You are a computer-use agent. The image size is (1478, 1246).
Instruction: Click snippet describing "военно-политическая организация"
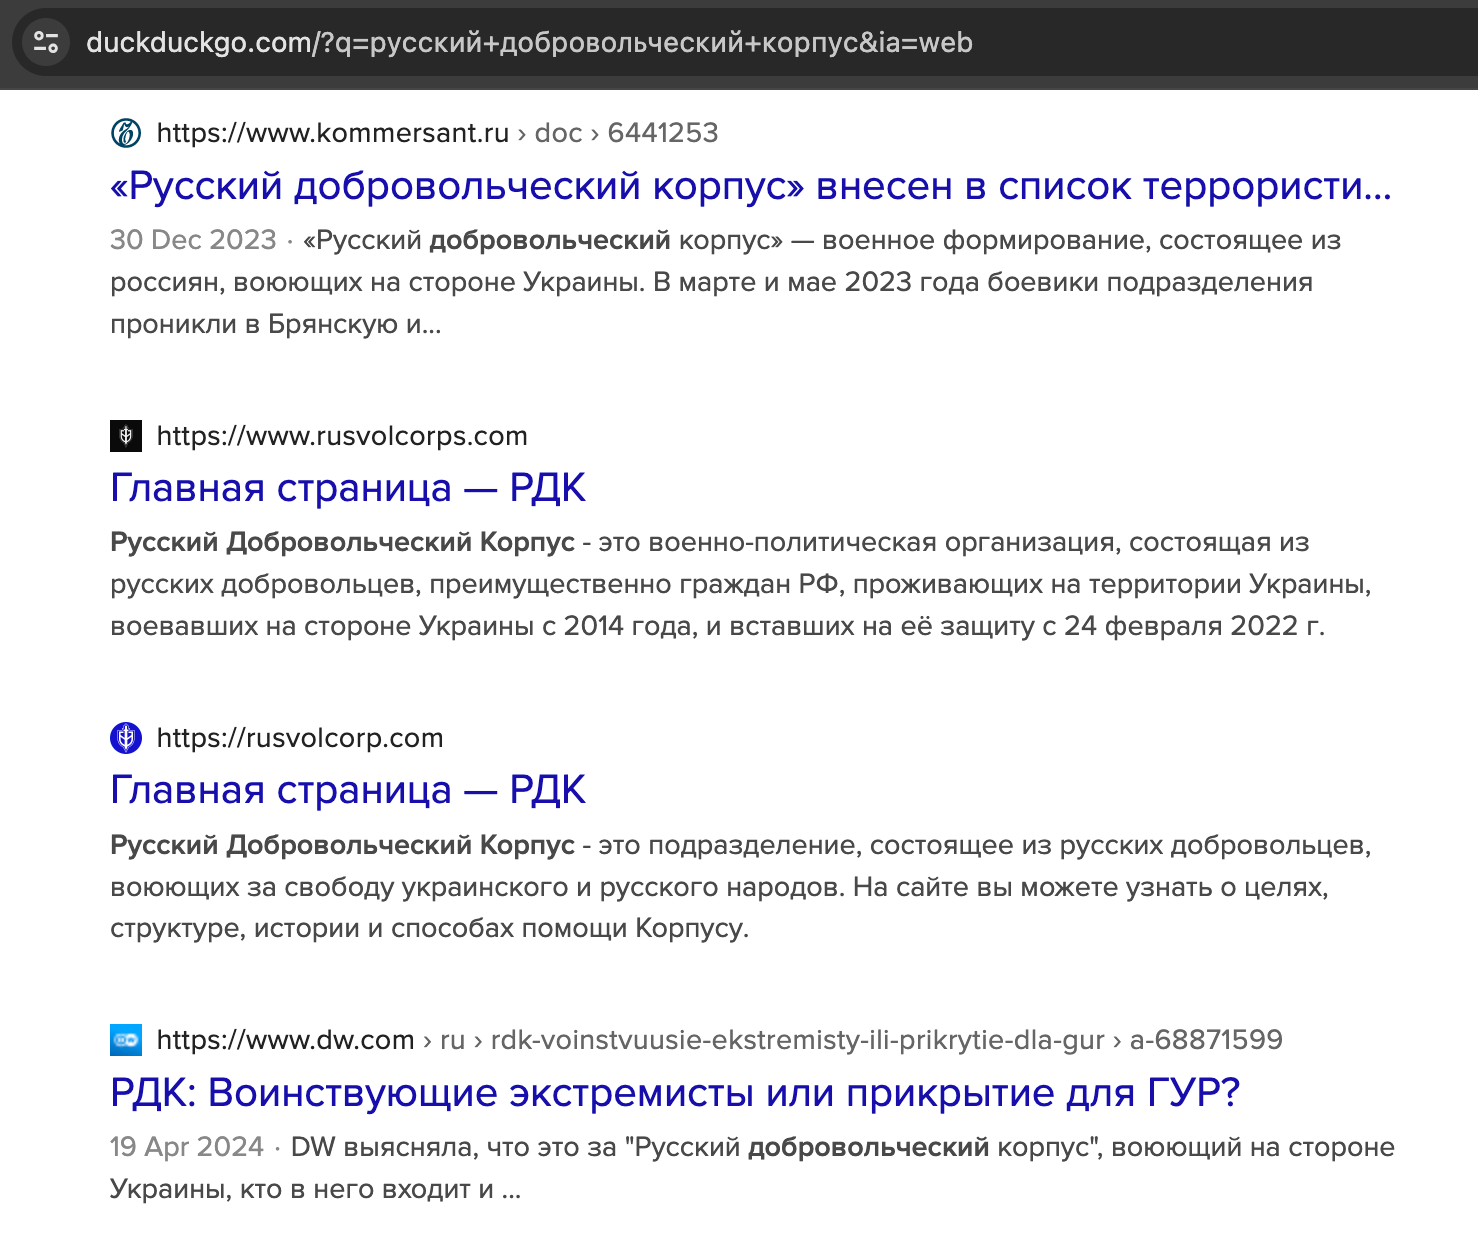tap(740, 584)
